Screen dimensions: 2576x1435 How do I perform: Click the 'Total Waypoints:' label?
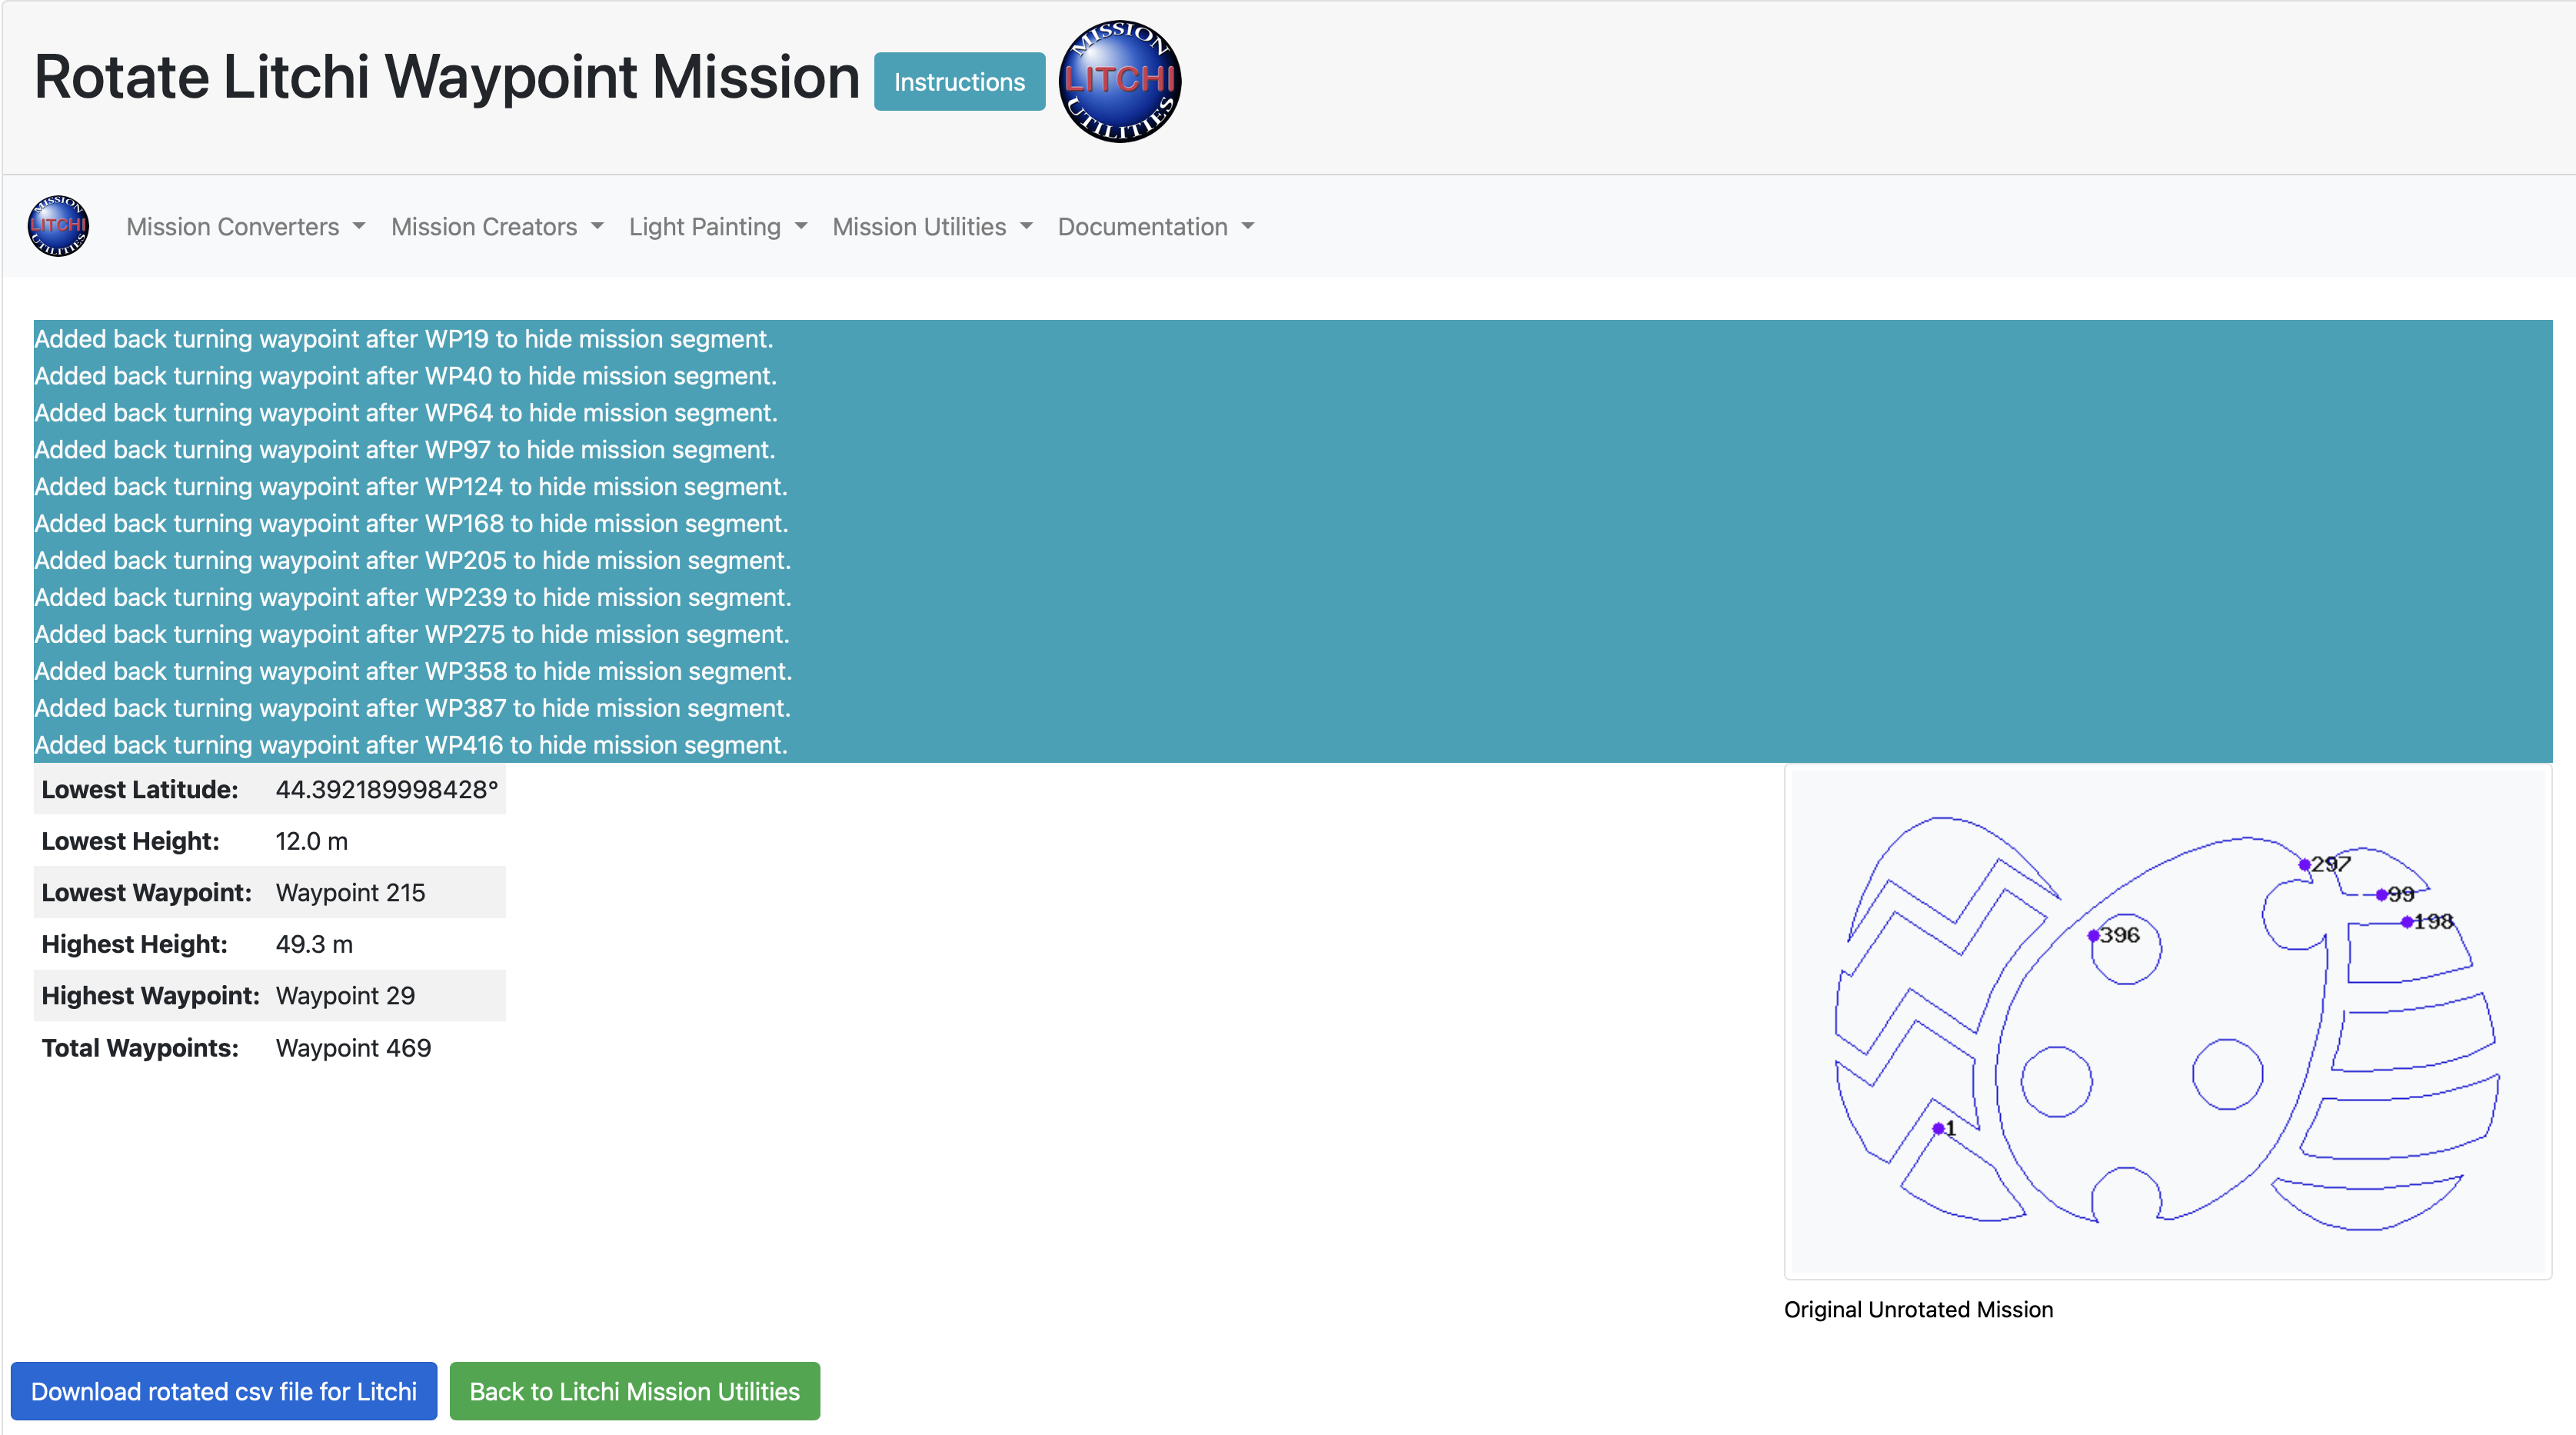click(x=140, y=1048)
